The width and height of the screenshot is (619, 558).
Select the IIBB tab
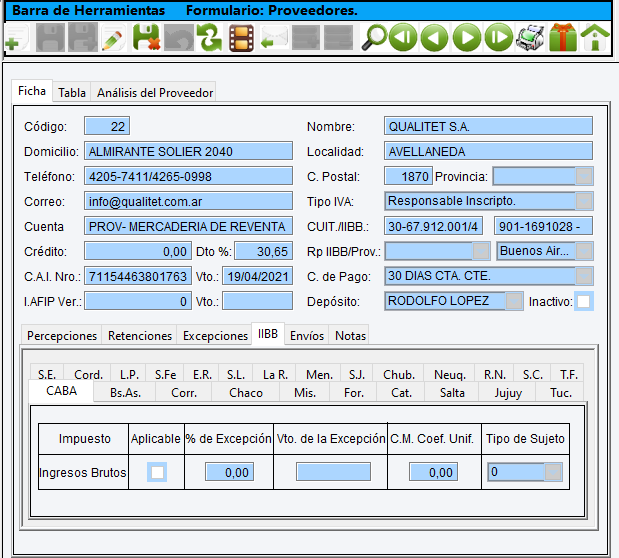[268, 334]
